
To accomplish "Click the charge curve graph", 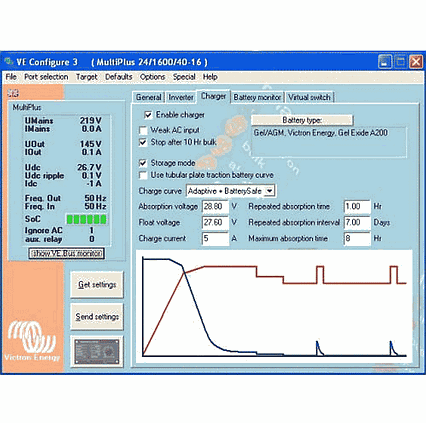I will pyautogui.click(x=274, y=306).
